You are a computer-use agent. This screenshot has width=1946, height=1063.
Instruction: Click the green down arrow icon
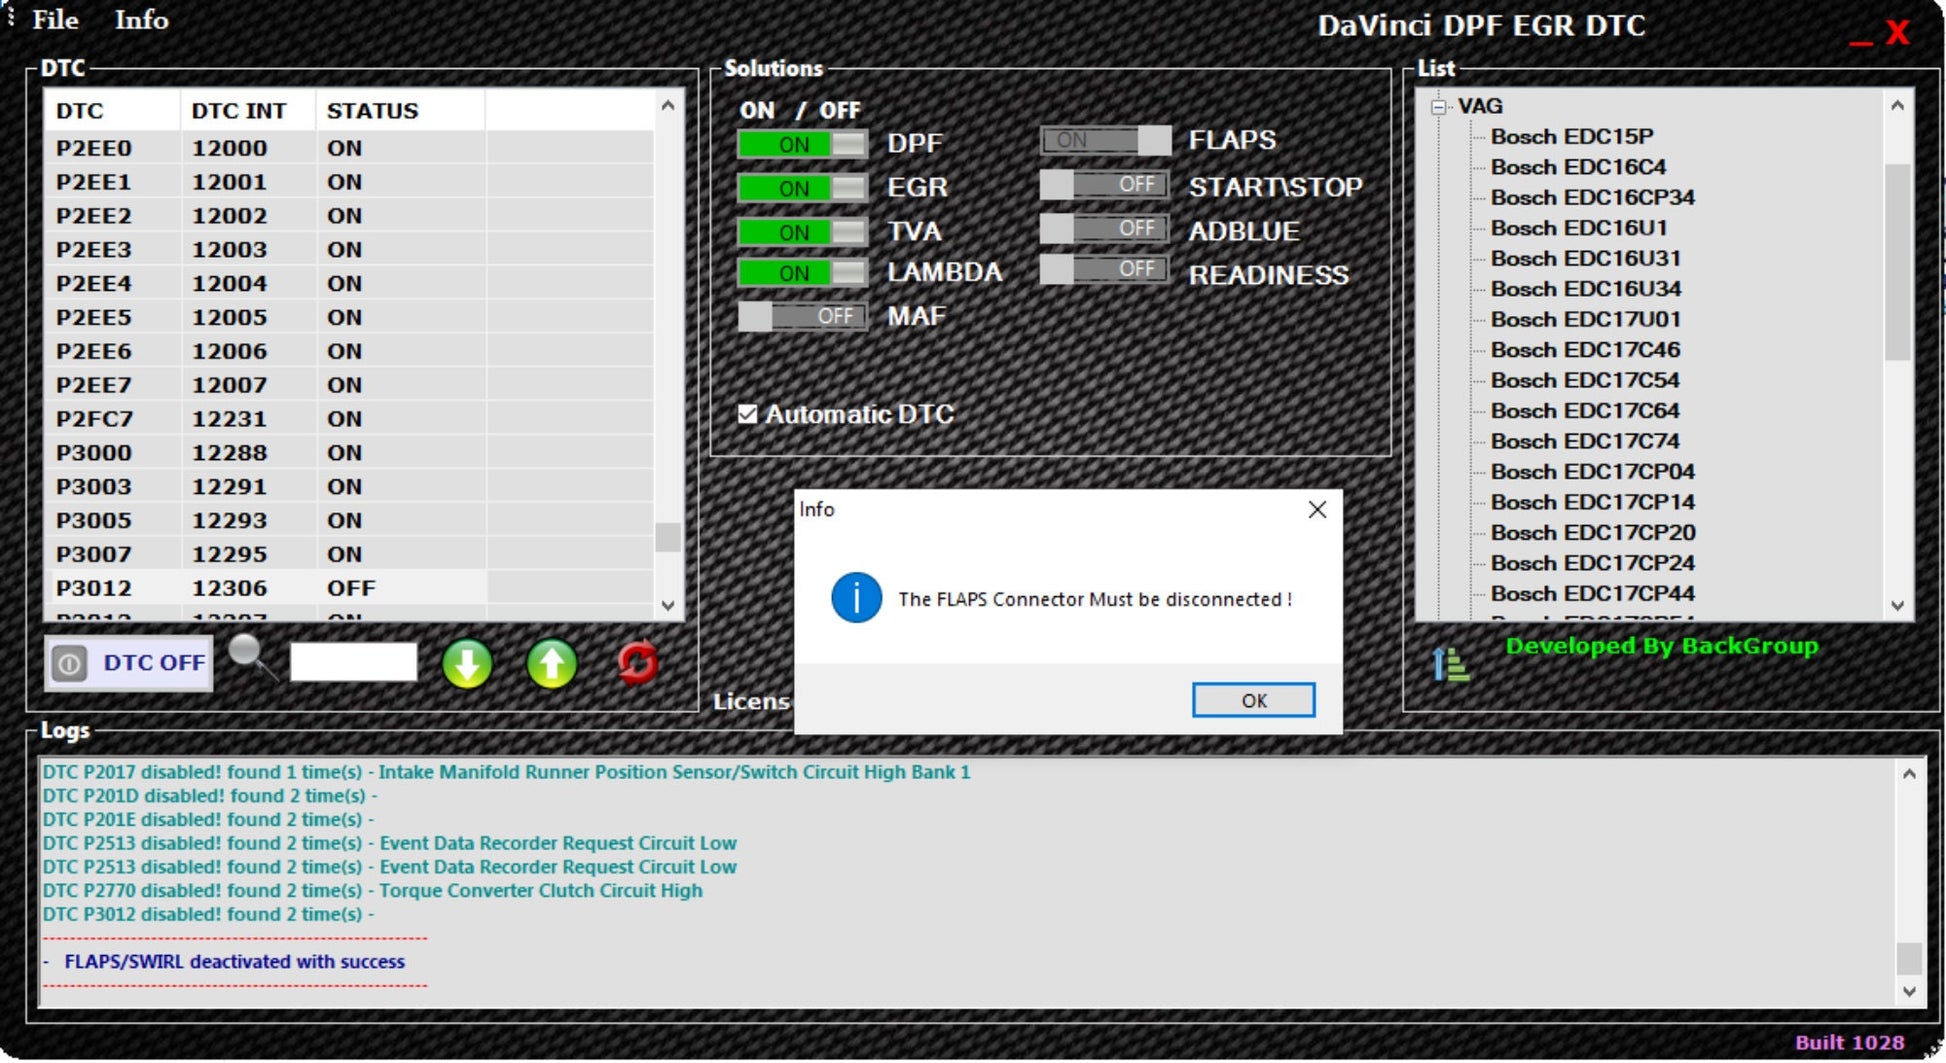467,664
